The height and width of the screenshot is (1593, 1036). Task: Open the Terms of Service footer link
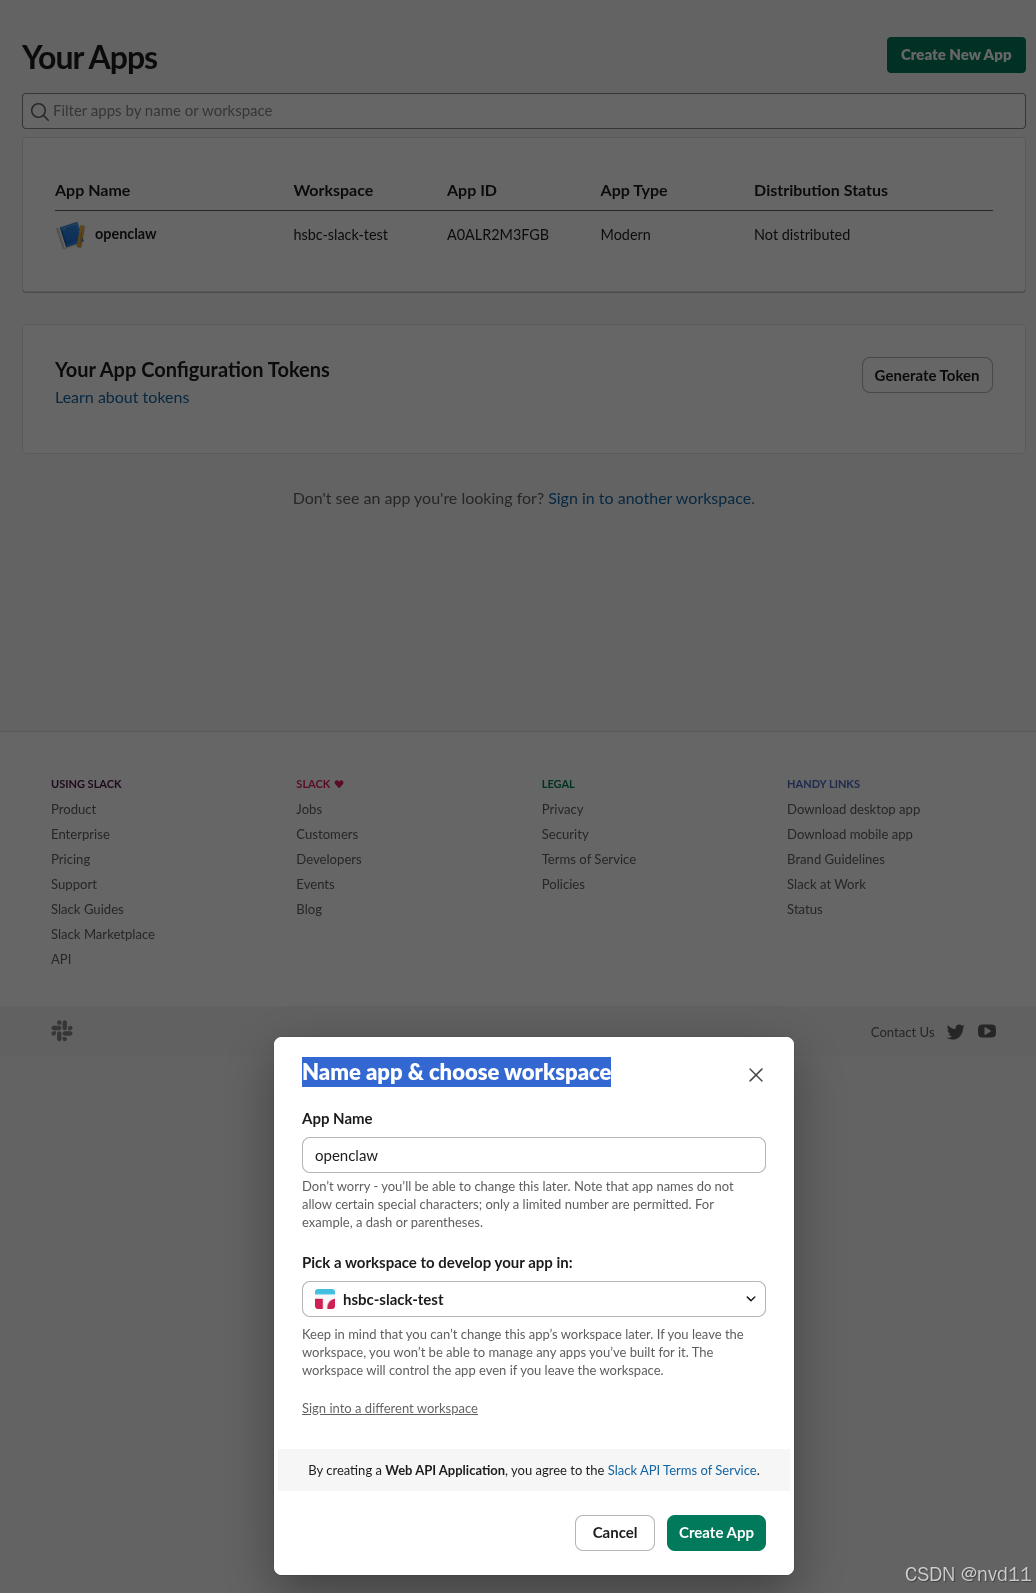pyautogui.click(x=589, y=859)
